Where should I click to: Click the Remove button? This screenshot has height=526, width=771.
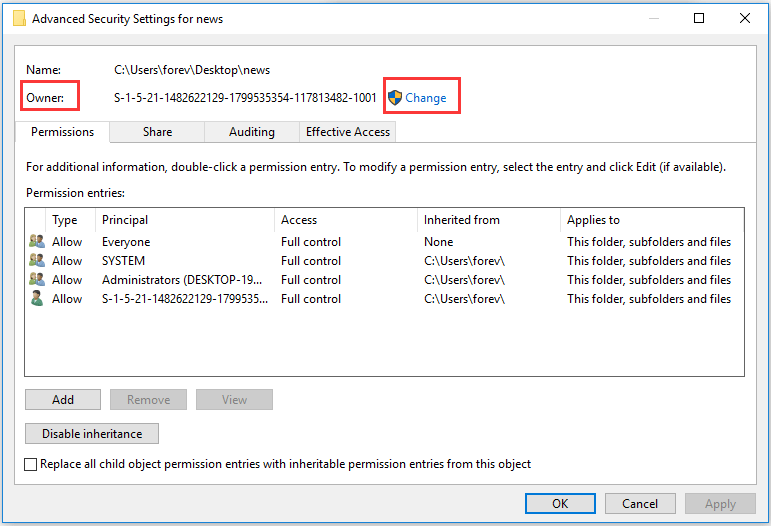point(148,400)
